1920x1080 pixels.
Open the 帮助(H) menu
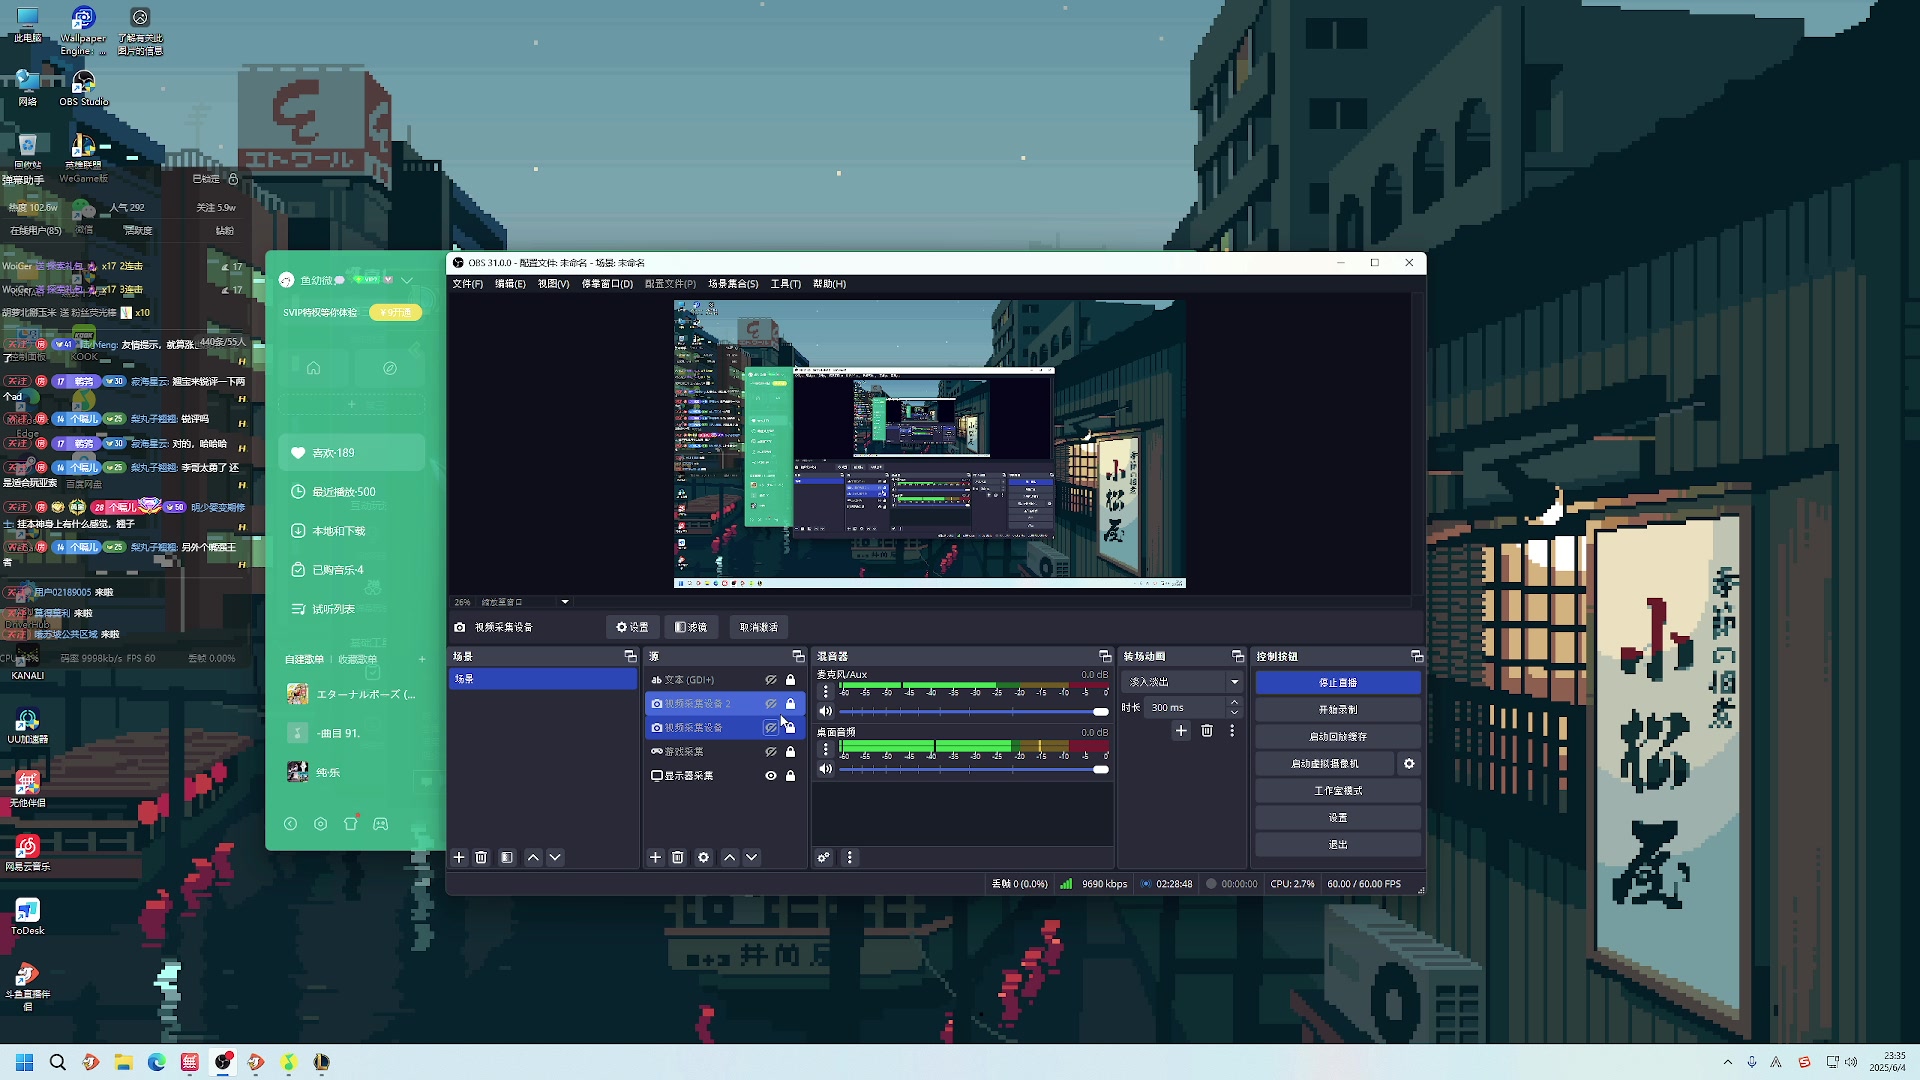829,284
